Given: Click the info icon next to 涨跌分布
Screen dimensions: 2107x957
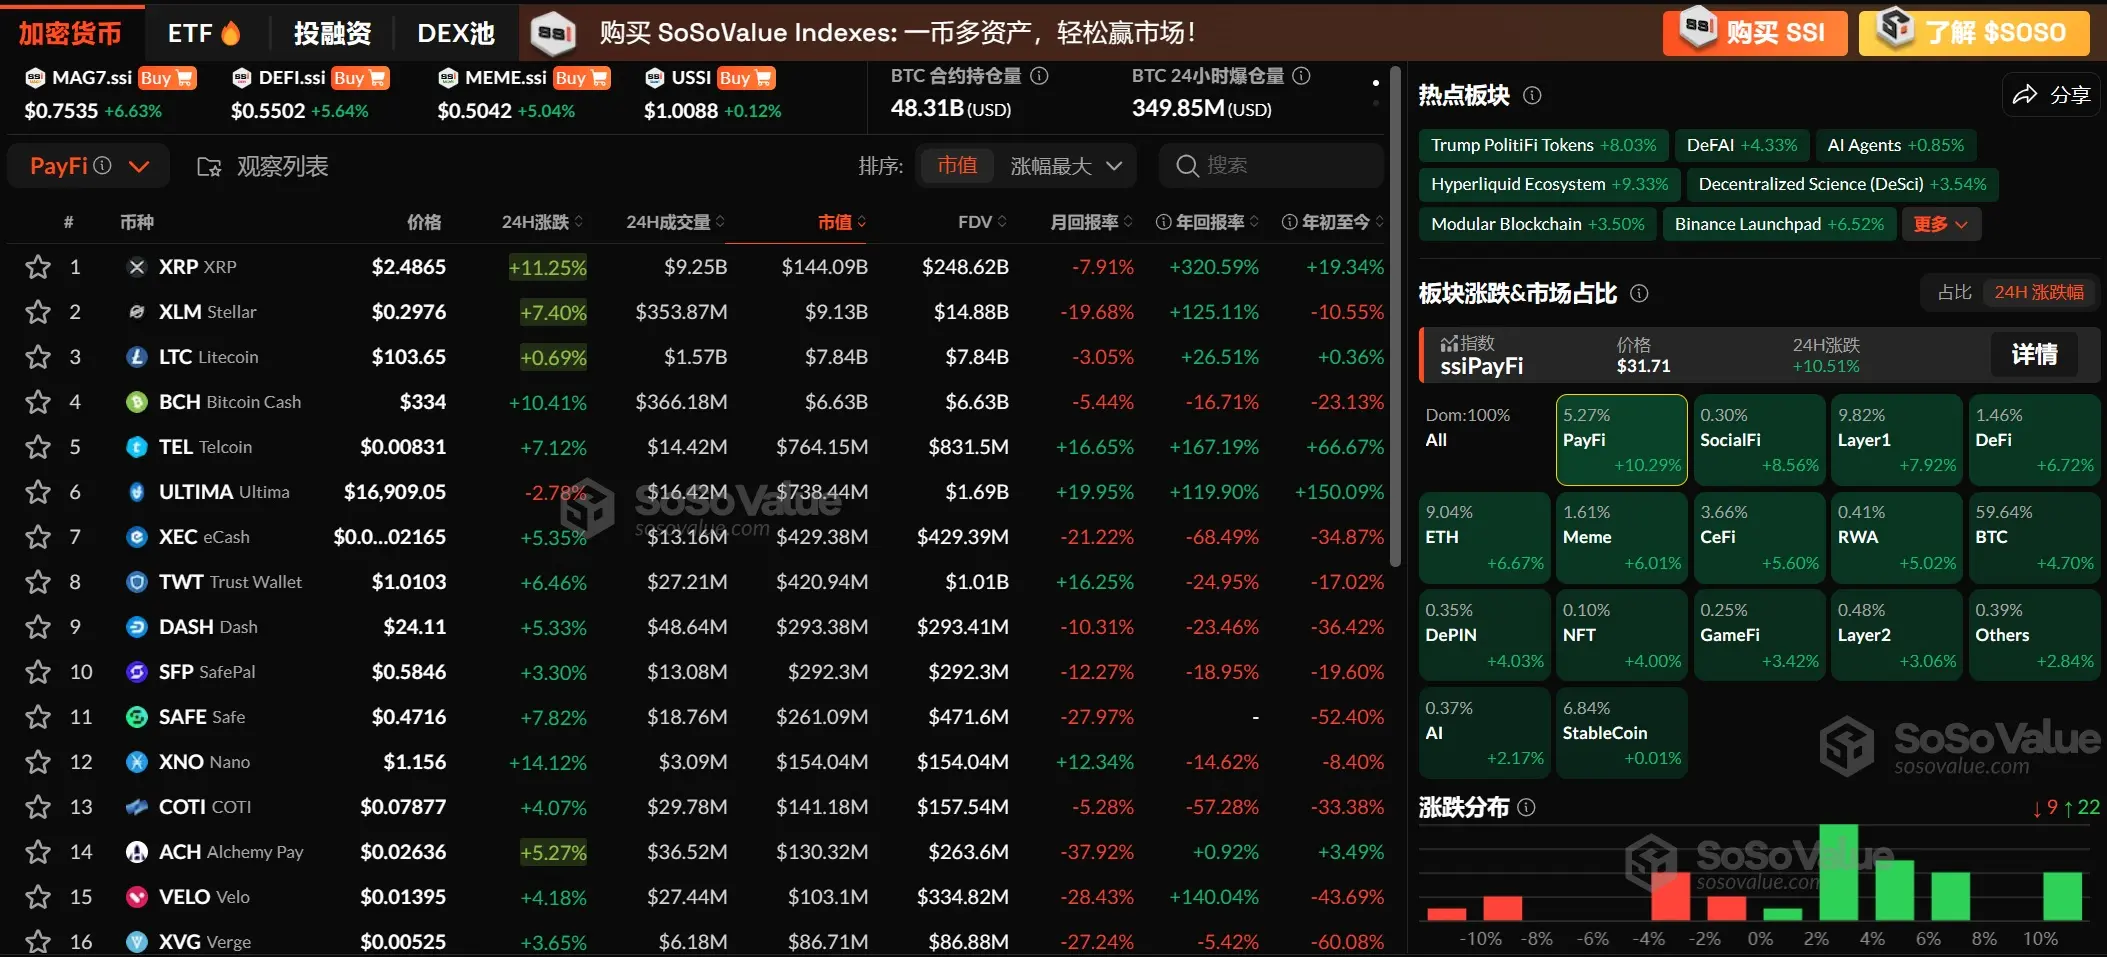Looking at the screenshot, I should coord(1526,807).
